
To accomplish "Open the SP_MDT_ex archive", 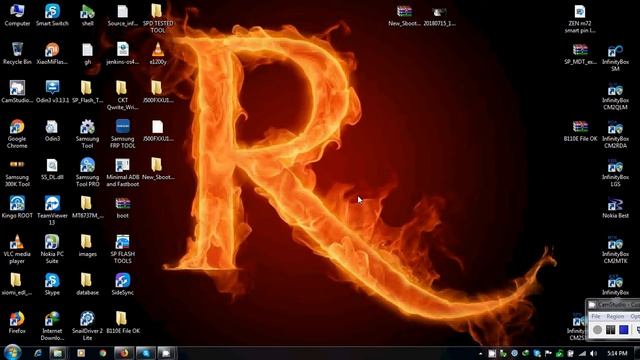I will [x=580, y=53].
